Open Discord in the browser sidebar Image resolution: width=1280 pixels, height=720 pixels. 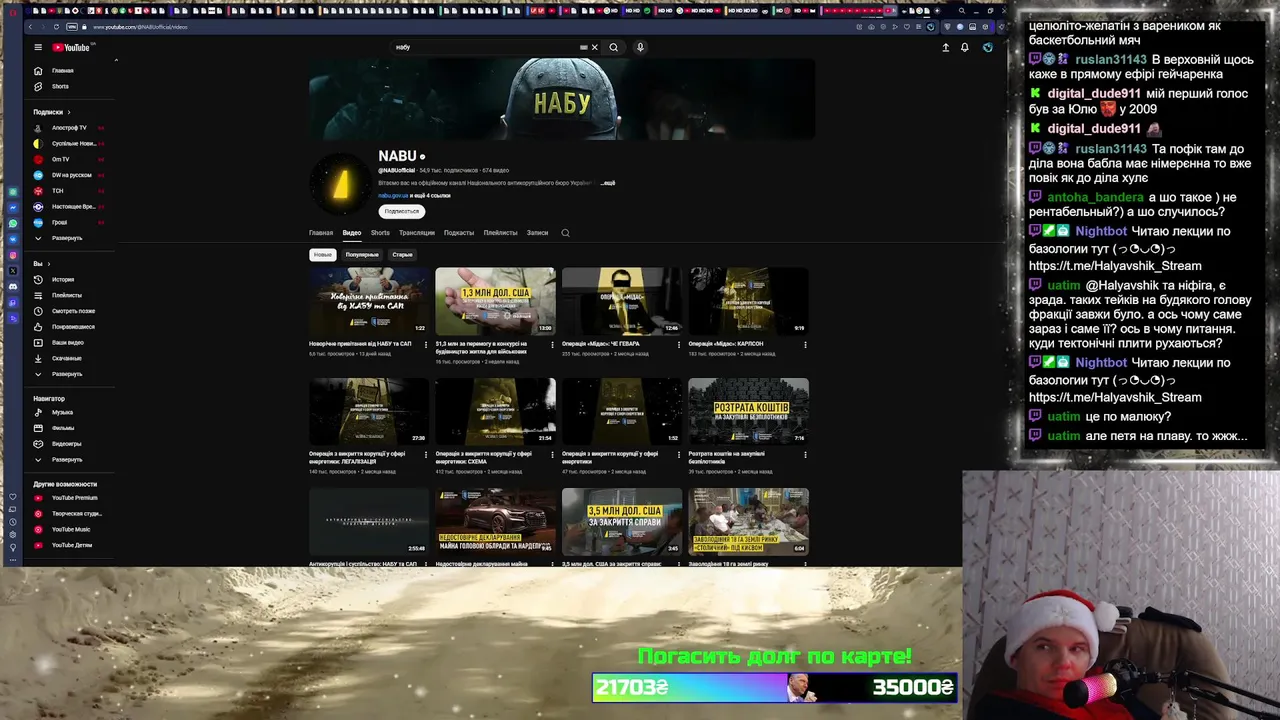point(13,287)
